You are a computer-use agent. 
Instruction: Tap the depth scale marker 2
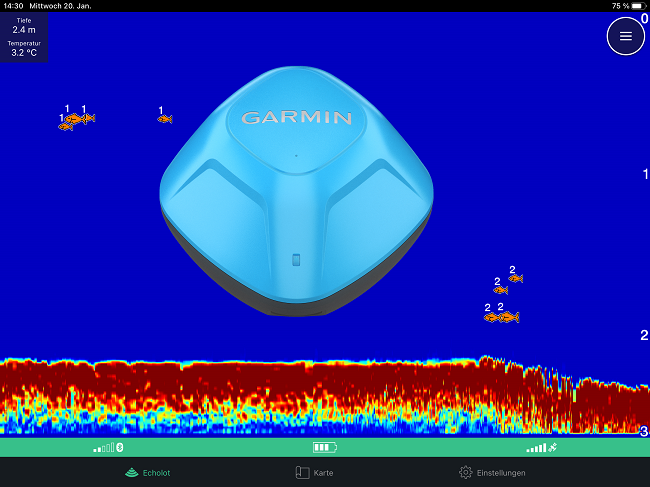(644, 335)
